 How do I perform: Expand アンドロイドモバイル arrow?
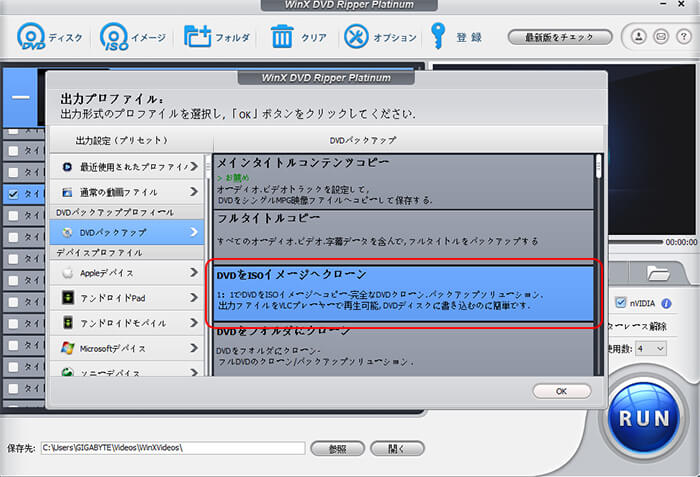(x=194, y=322)
